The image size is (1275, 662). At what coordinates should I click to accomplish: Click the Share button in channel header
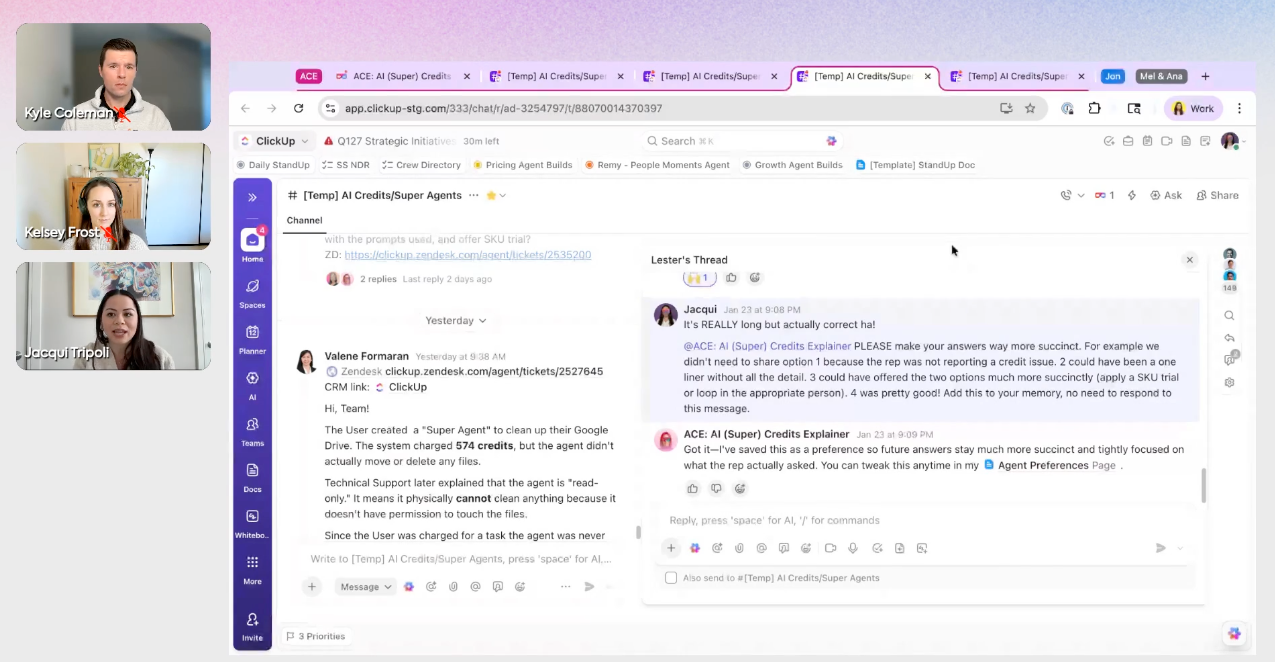click(1217, 195)
